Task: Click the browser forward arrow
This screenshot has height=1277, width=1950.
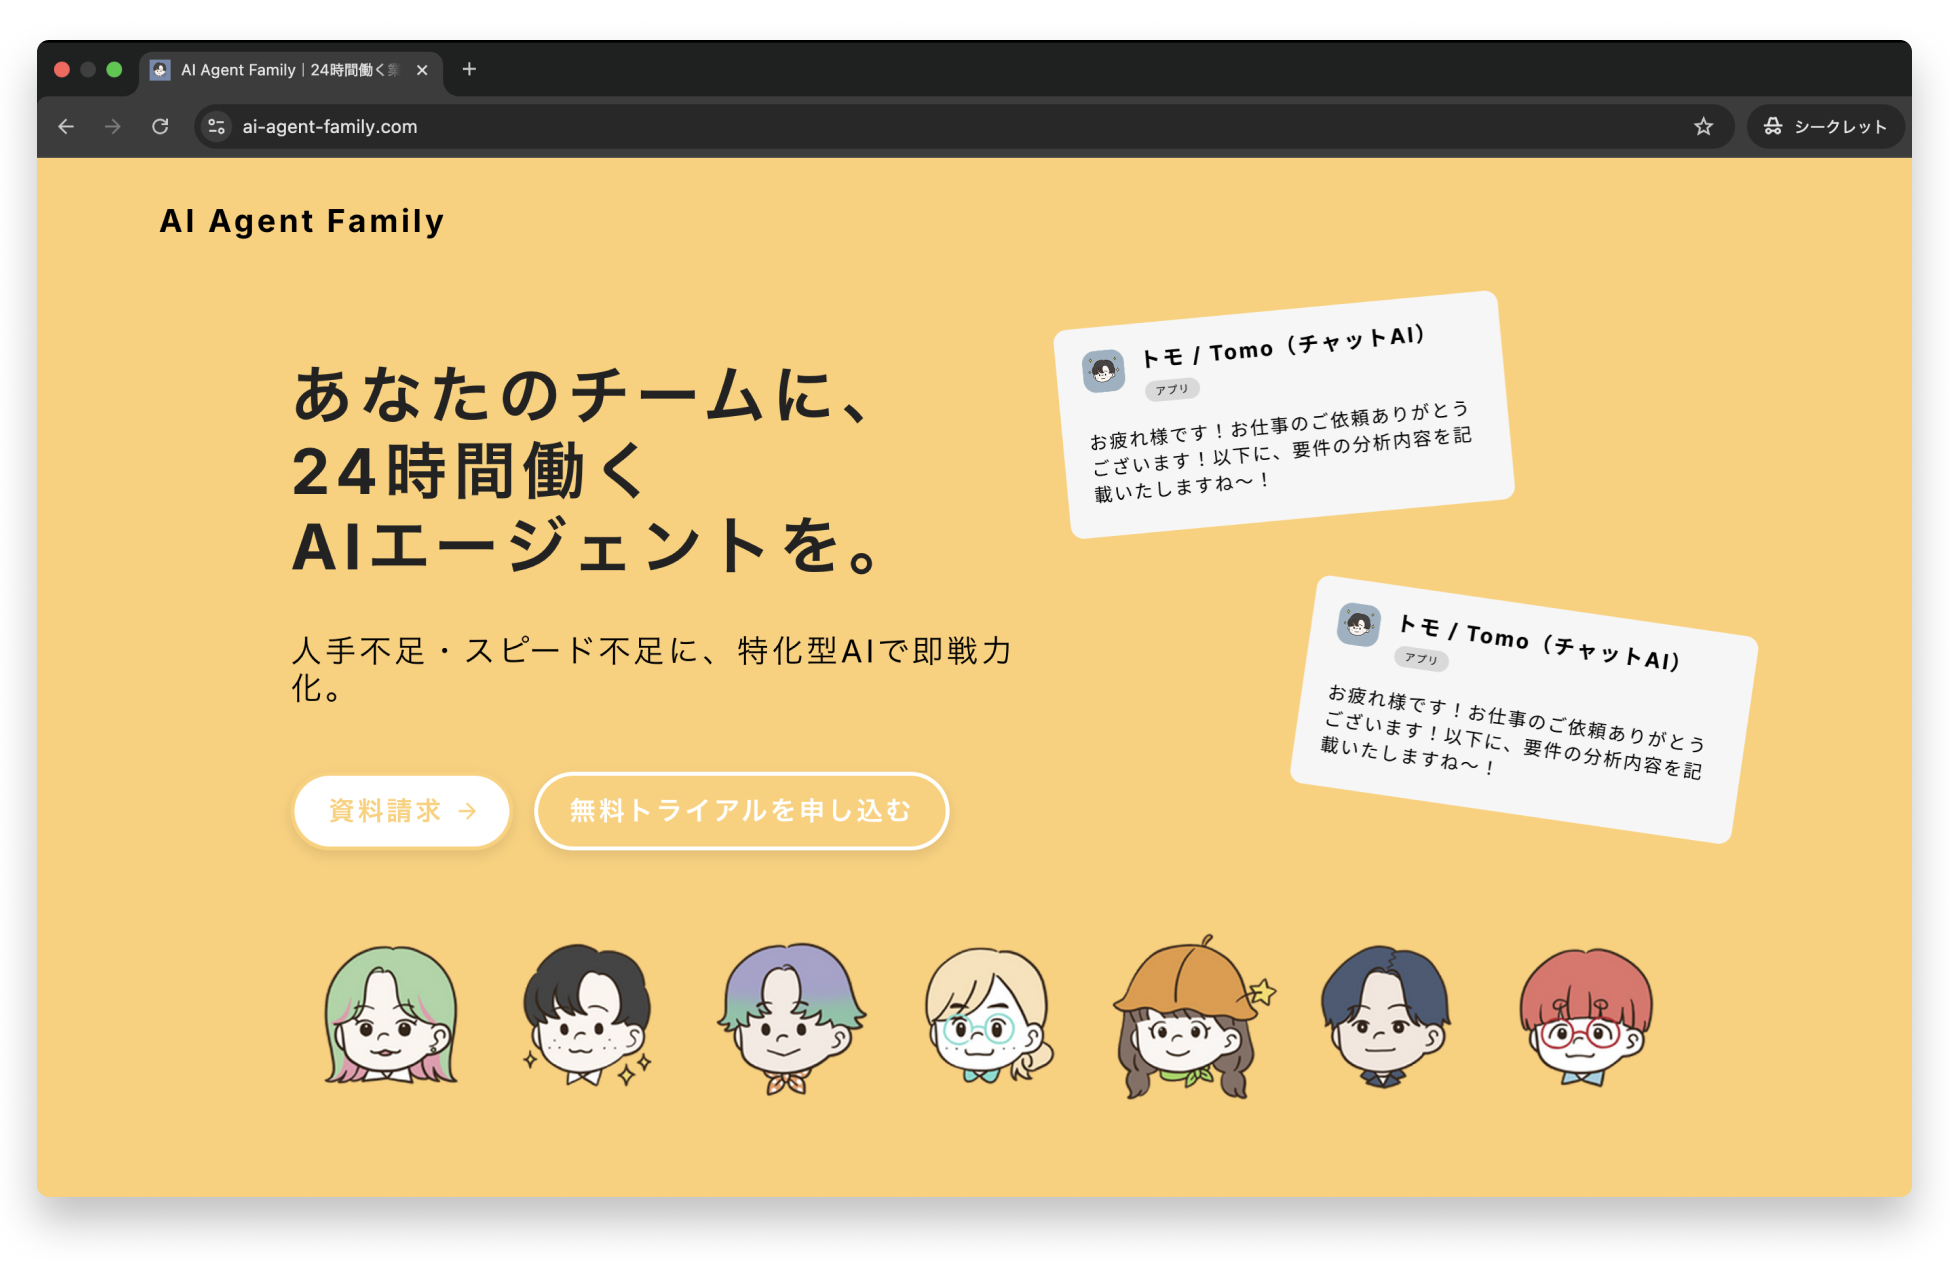Action: 113,127
